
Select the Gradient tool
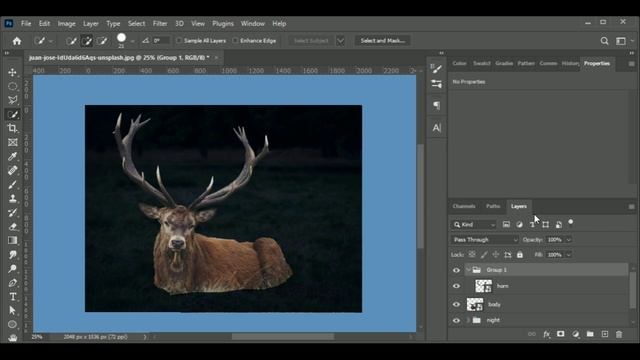[13, 240]
